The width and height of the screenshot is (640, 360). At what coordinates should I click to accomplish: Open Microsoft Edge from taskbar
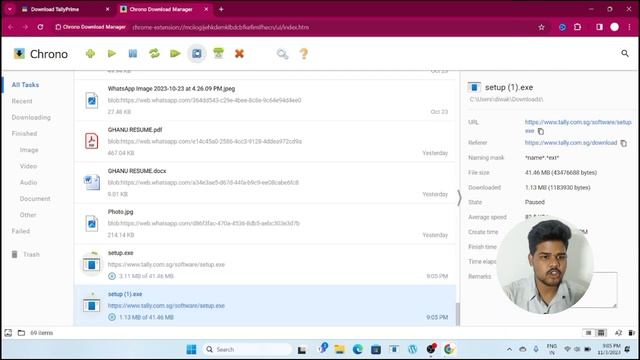(x=358, y=349)
